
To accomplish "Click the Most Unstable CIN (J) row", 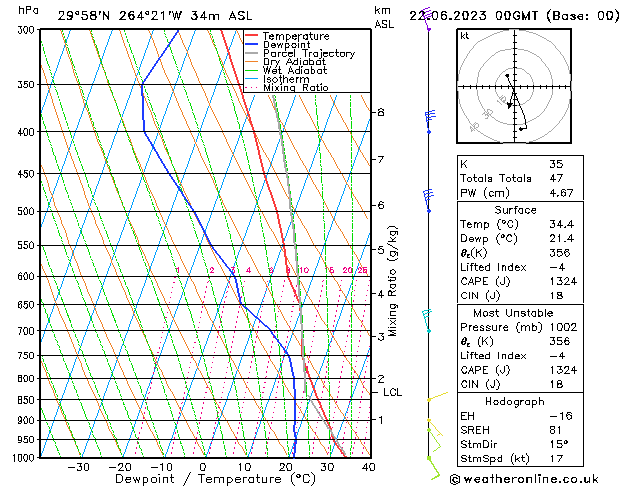I will 520,384.
